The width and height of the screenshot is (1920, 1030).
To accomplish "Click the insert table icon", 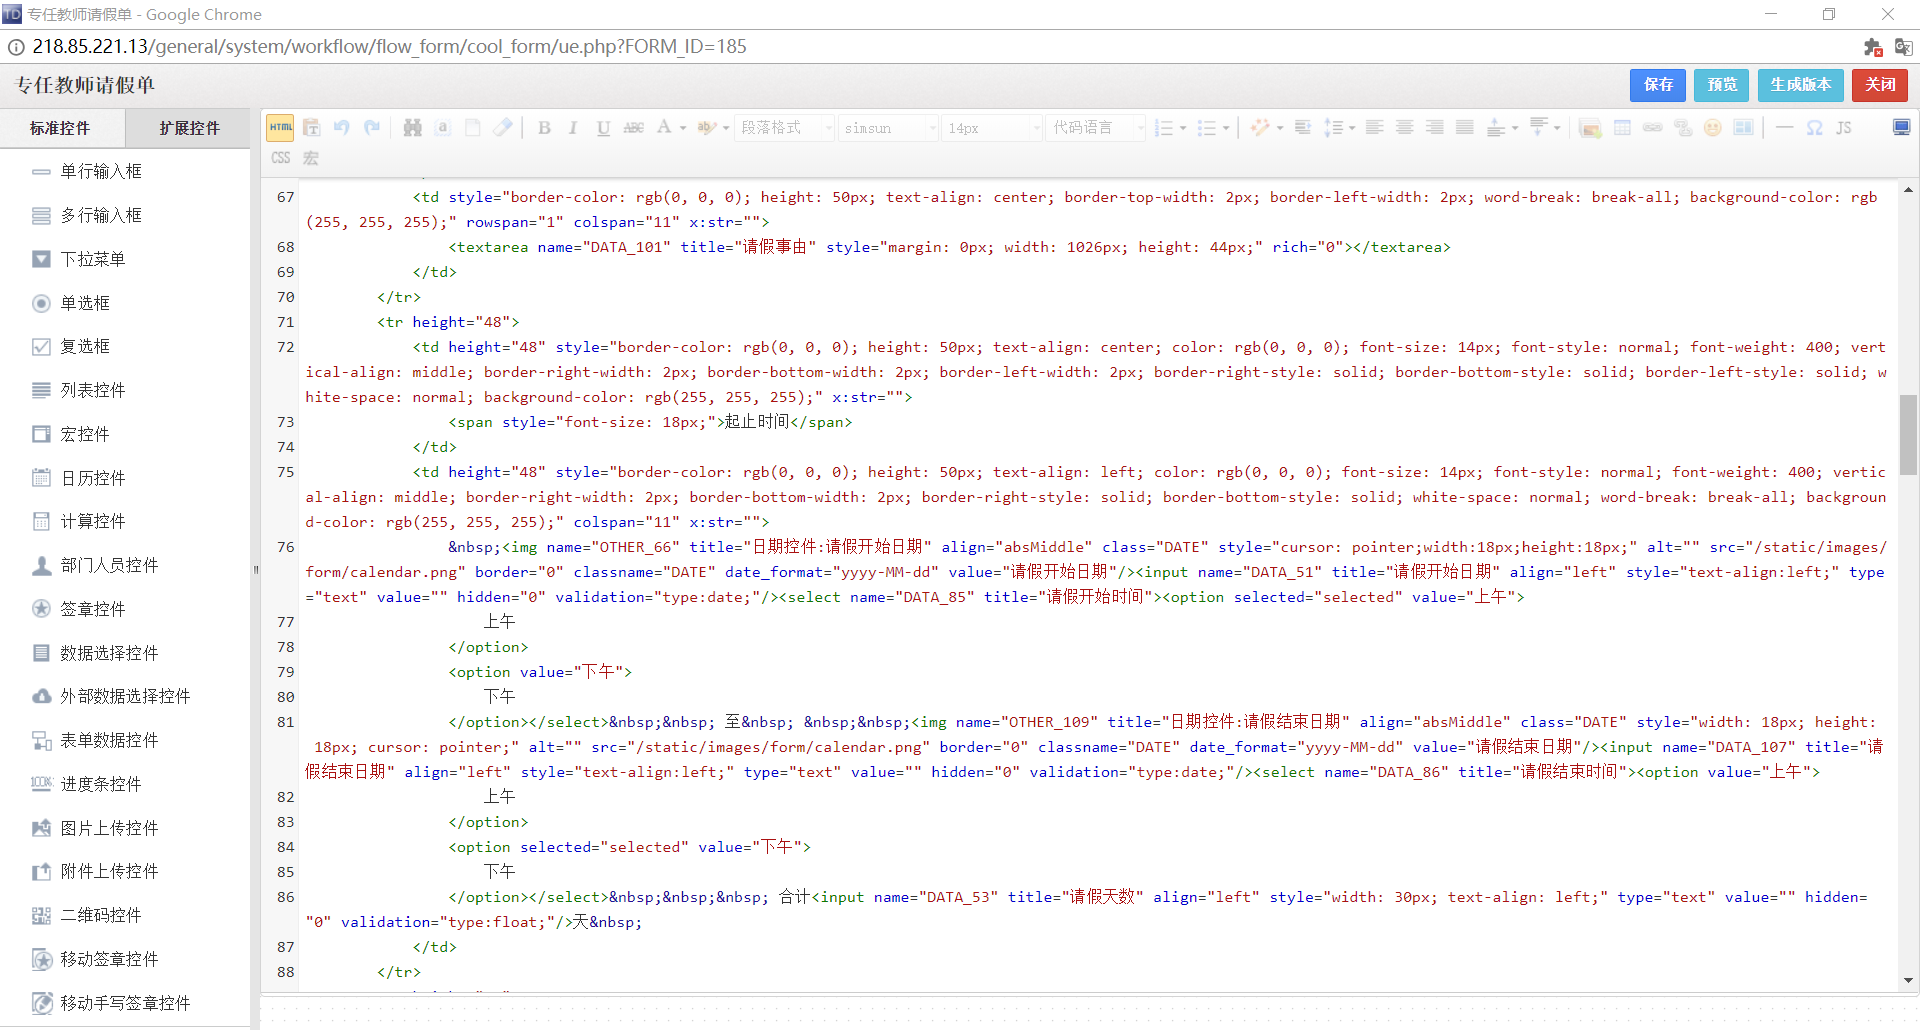I will 1622,128.
